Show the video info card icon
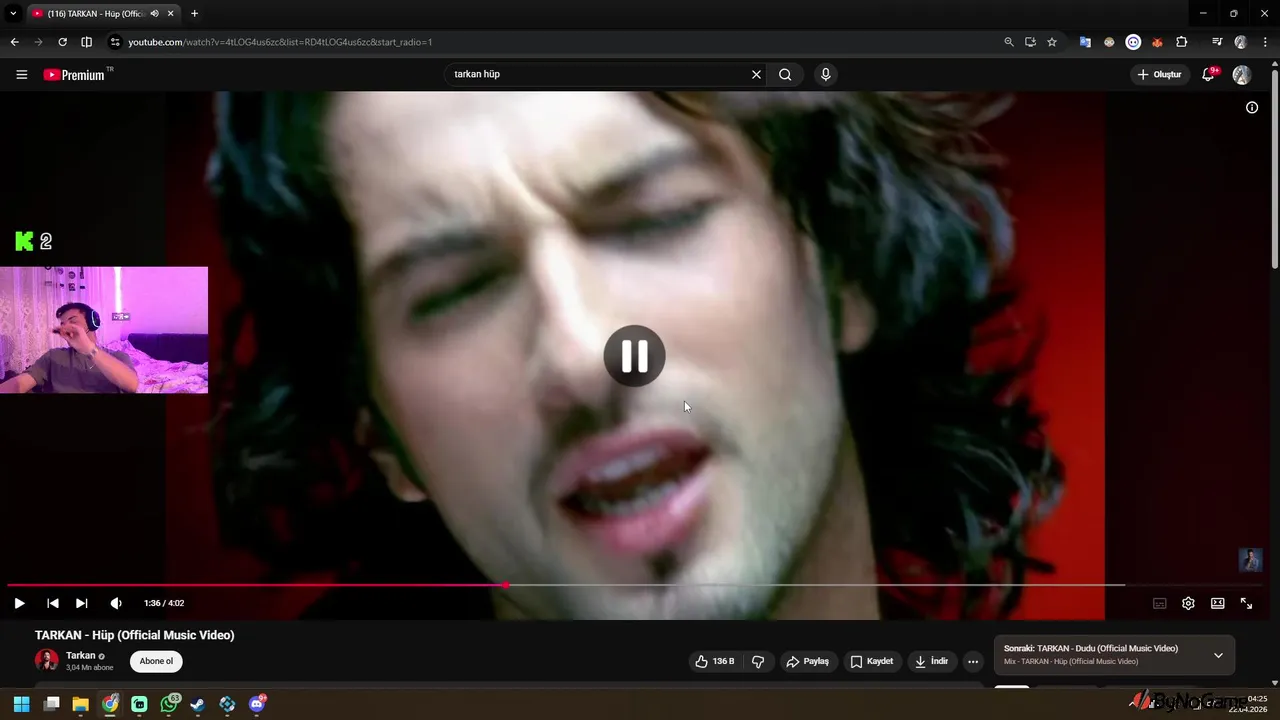 point(1252,108)
